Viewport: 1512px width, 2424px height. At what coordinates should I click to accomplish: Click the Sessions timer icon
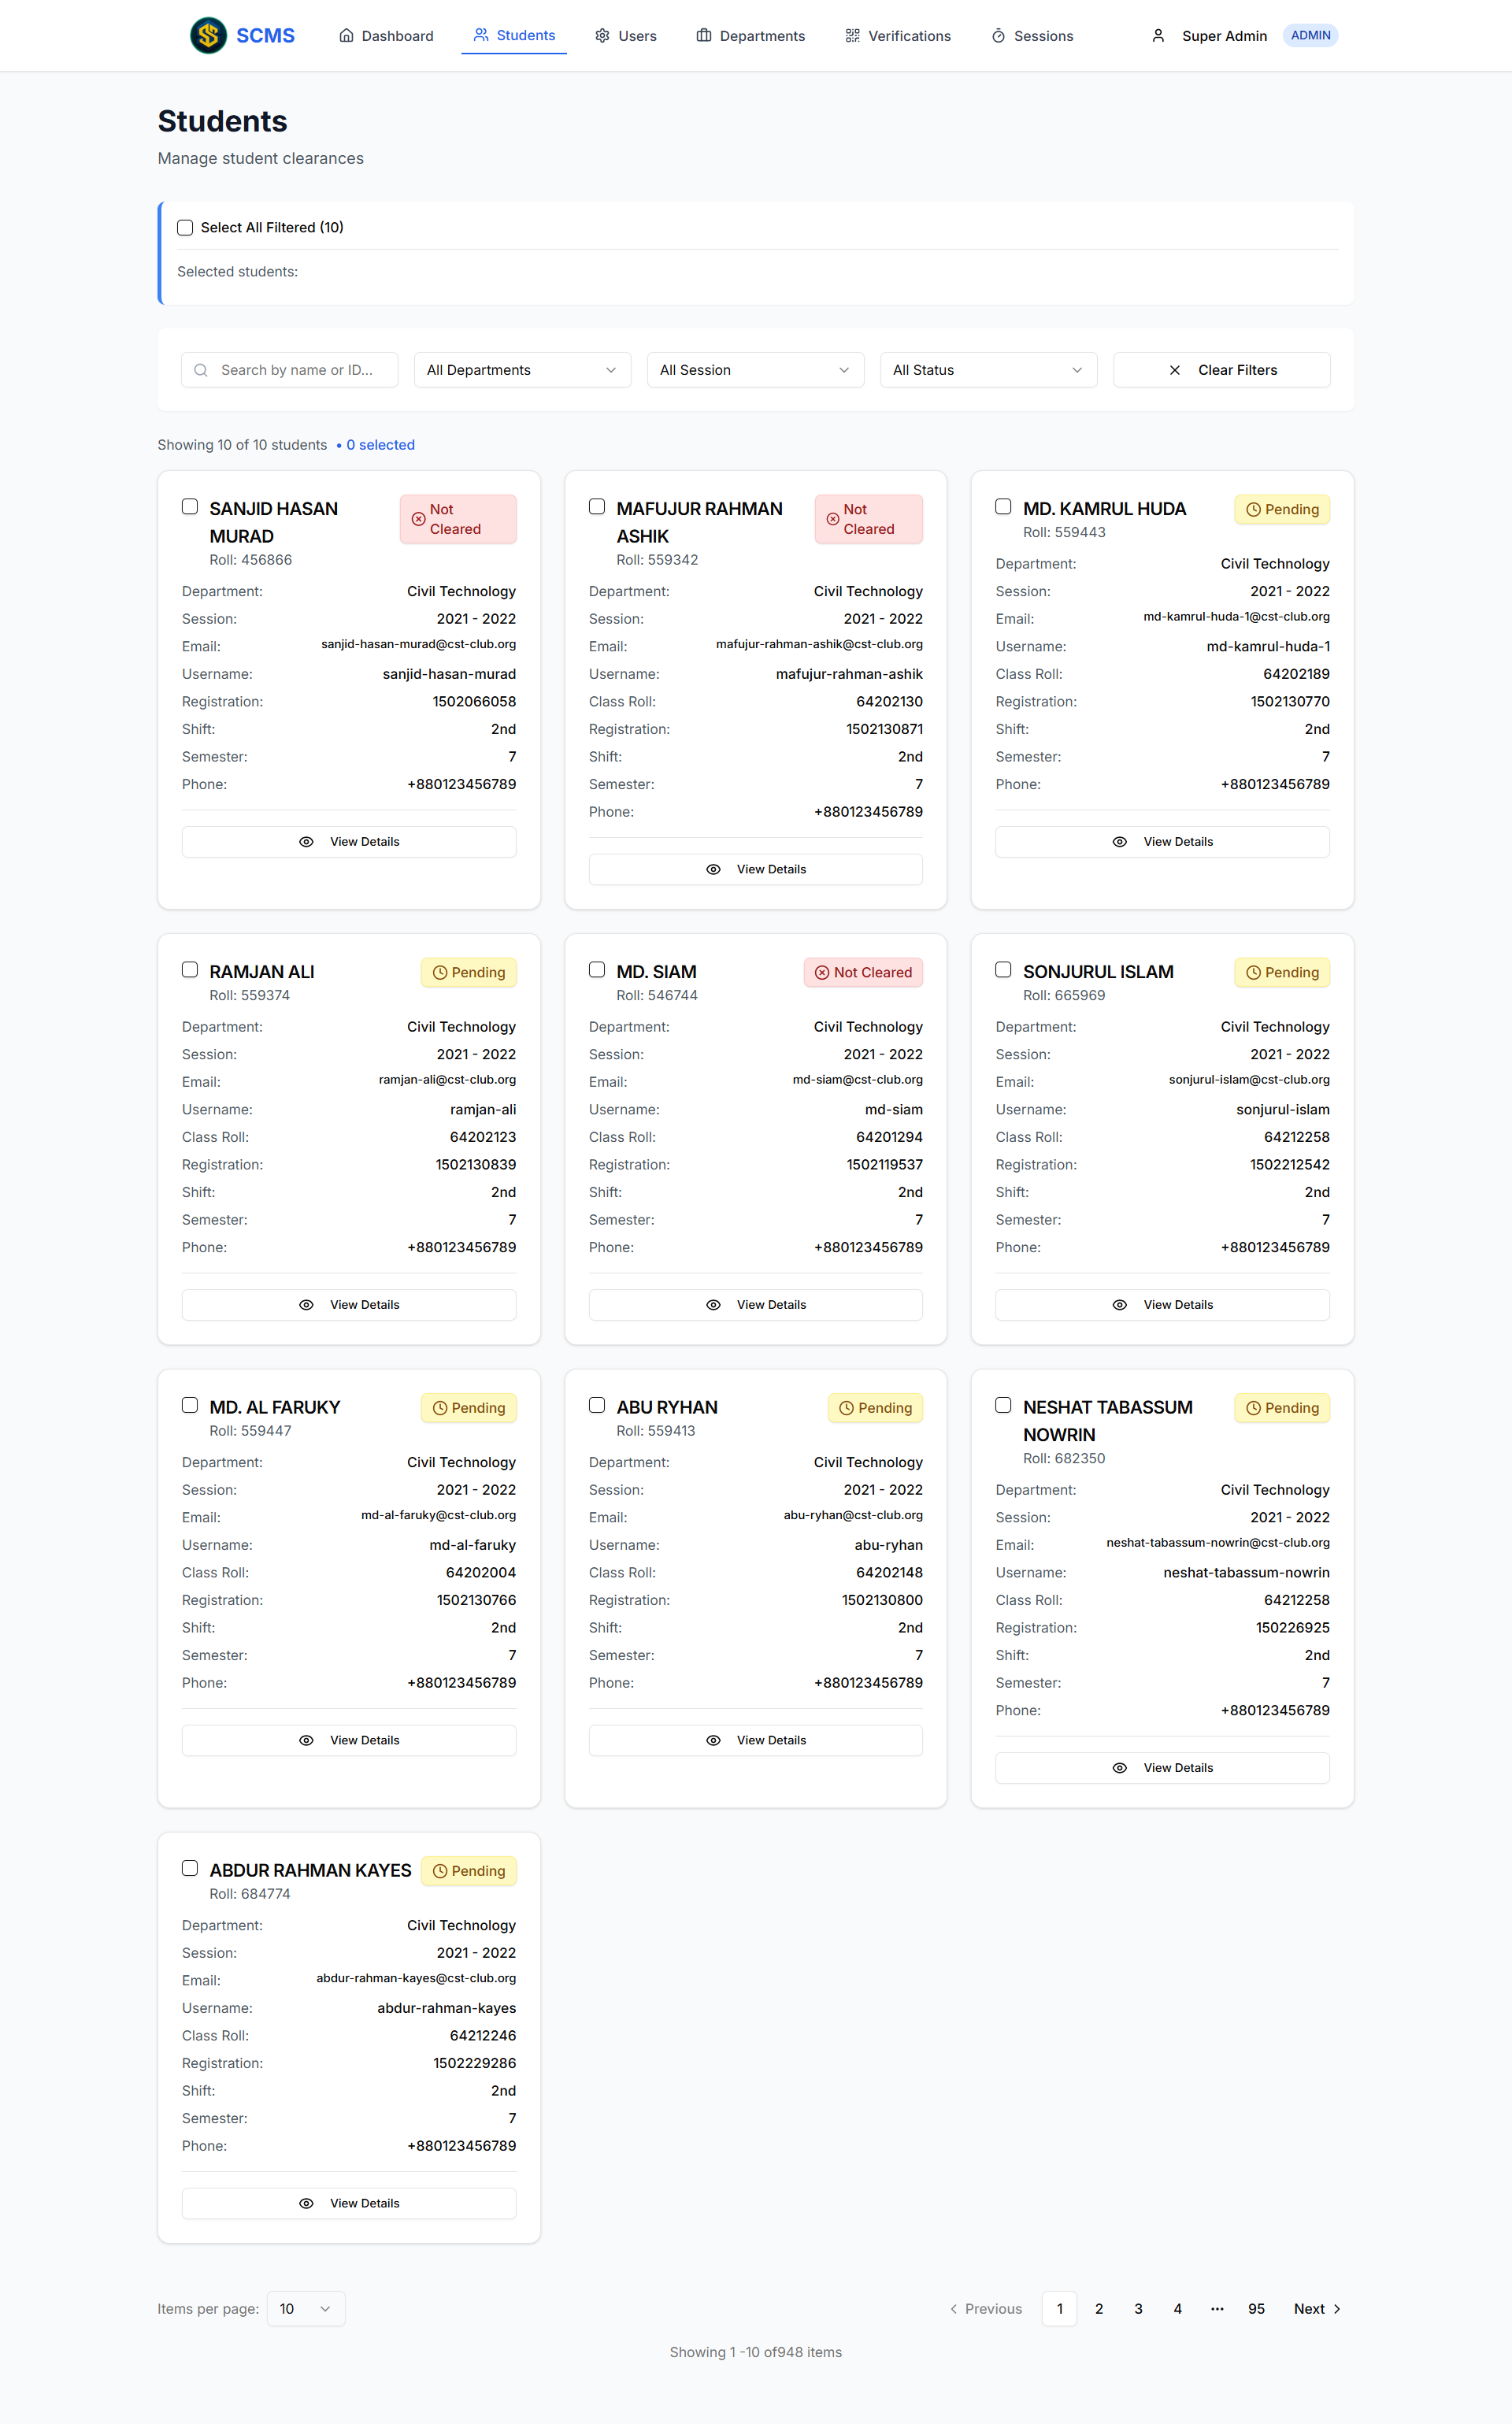(998, 36)
